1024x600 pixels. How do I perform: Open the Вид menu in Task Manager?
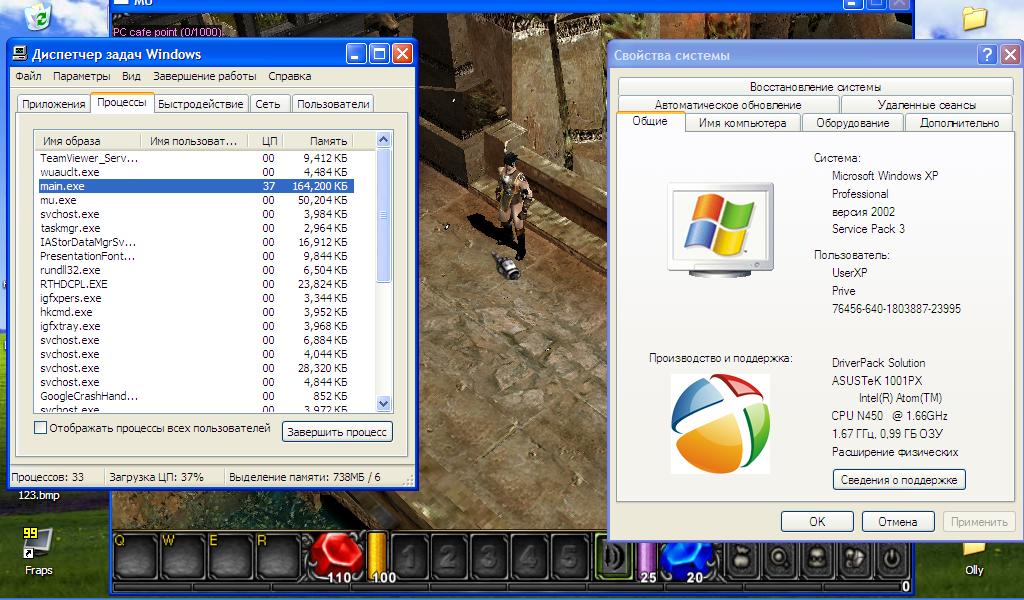click(131, 76)
